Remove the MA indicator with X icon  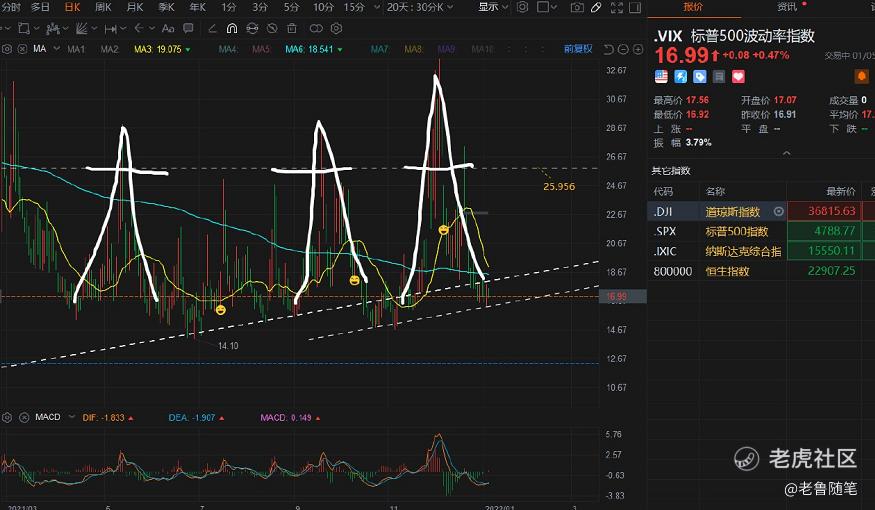(x=23, y=49)
